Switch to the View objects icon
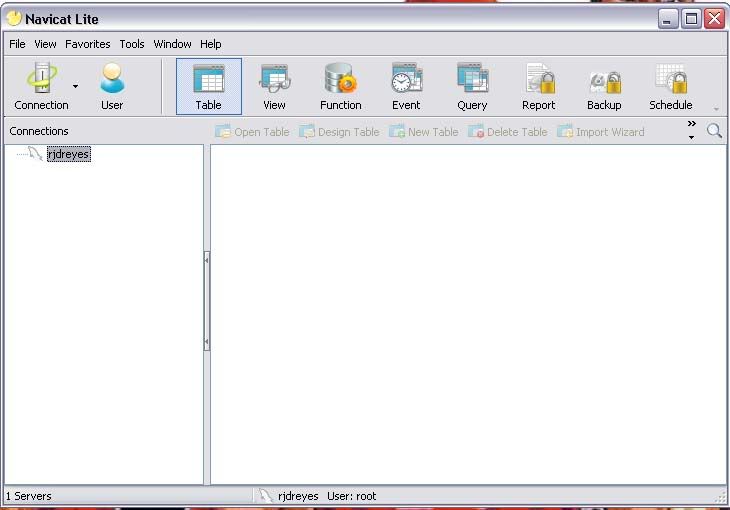Viewport: 730px width, 510px height. 274,86
